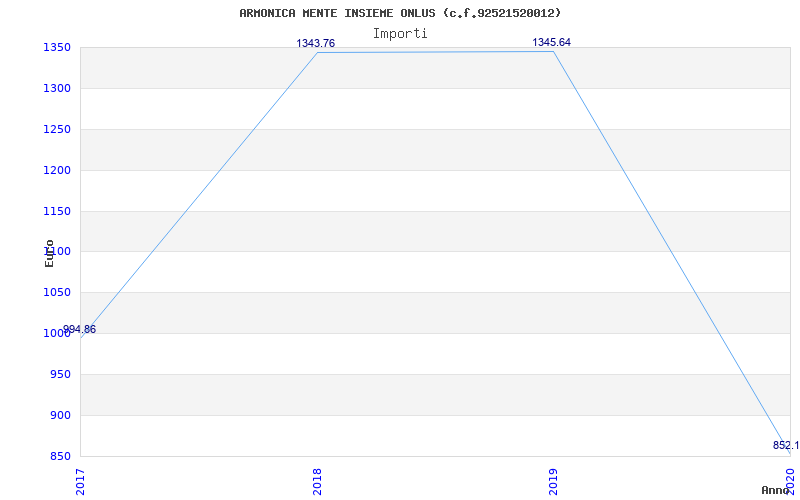Viewport: 800px width, 500px height.
Task: Click x-axis year 2017
Action: point(80,482)
